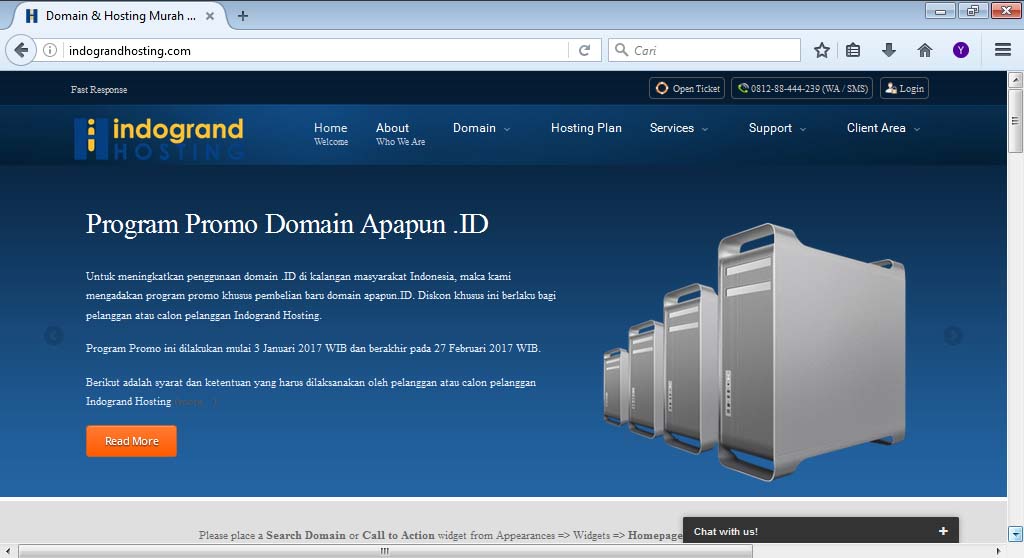Screen dimensions: 1024x558
Task: Open the bookmarks list icon
Action: point(853,50)
